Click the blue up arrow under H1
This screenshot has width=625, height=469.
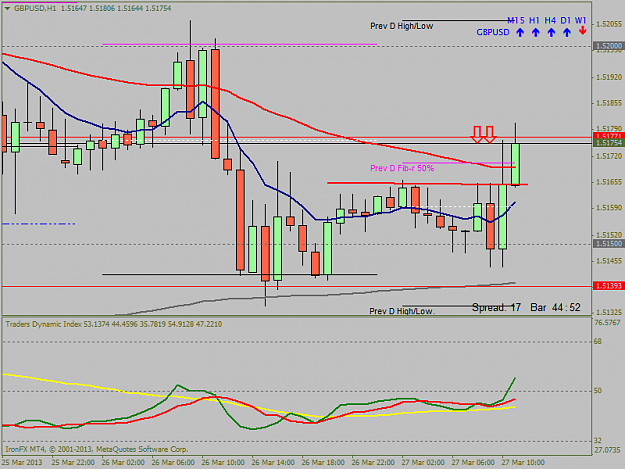point(536,33)
